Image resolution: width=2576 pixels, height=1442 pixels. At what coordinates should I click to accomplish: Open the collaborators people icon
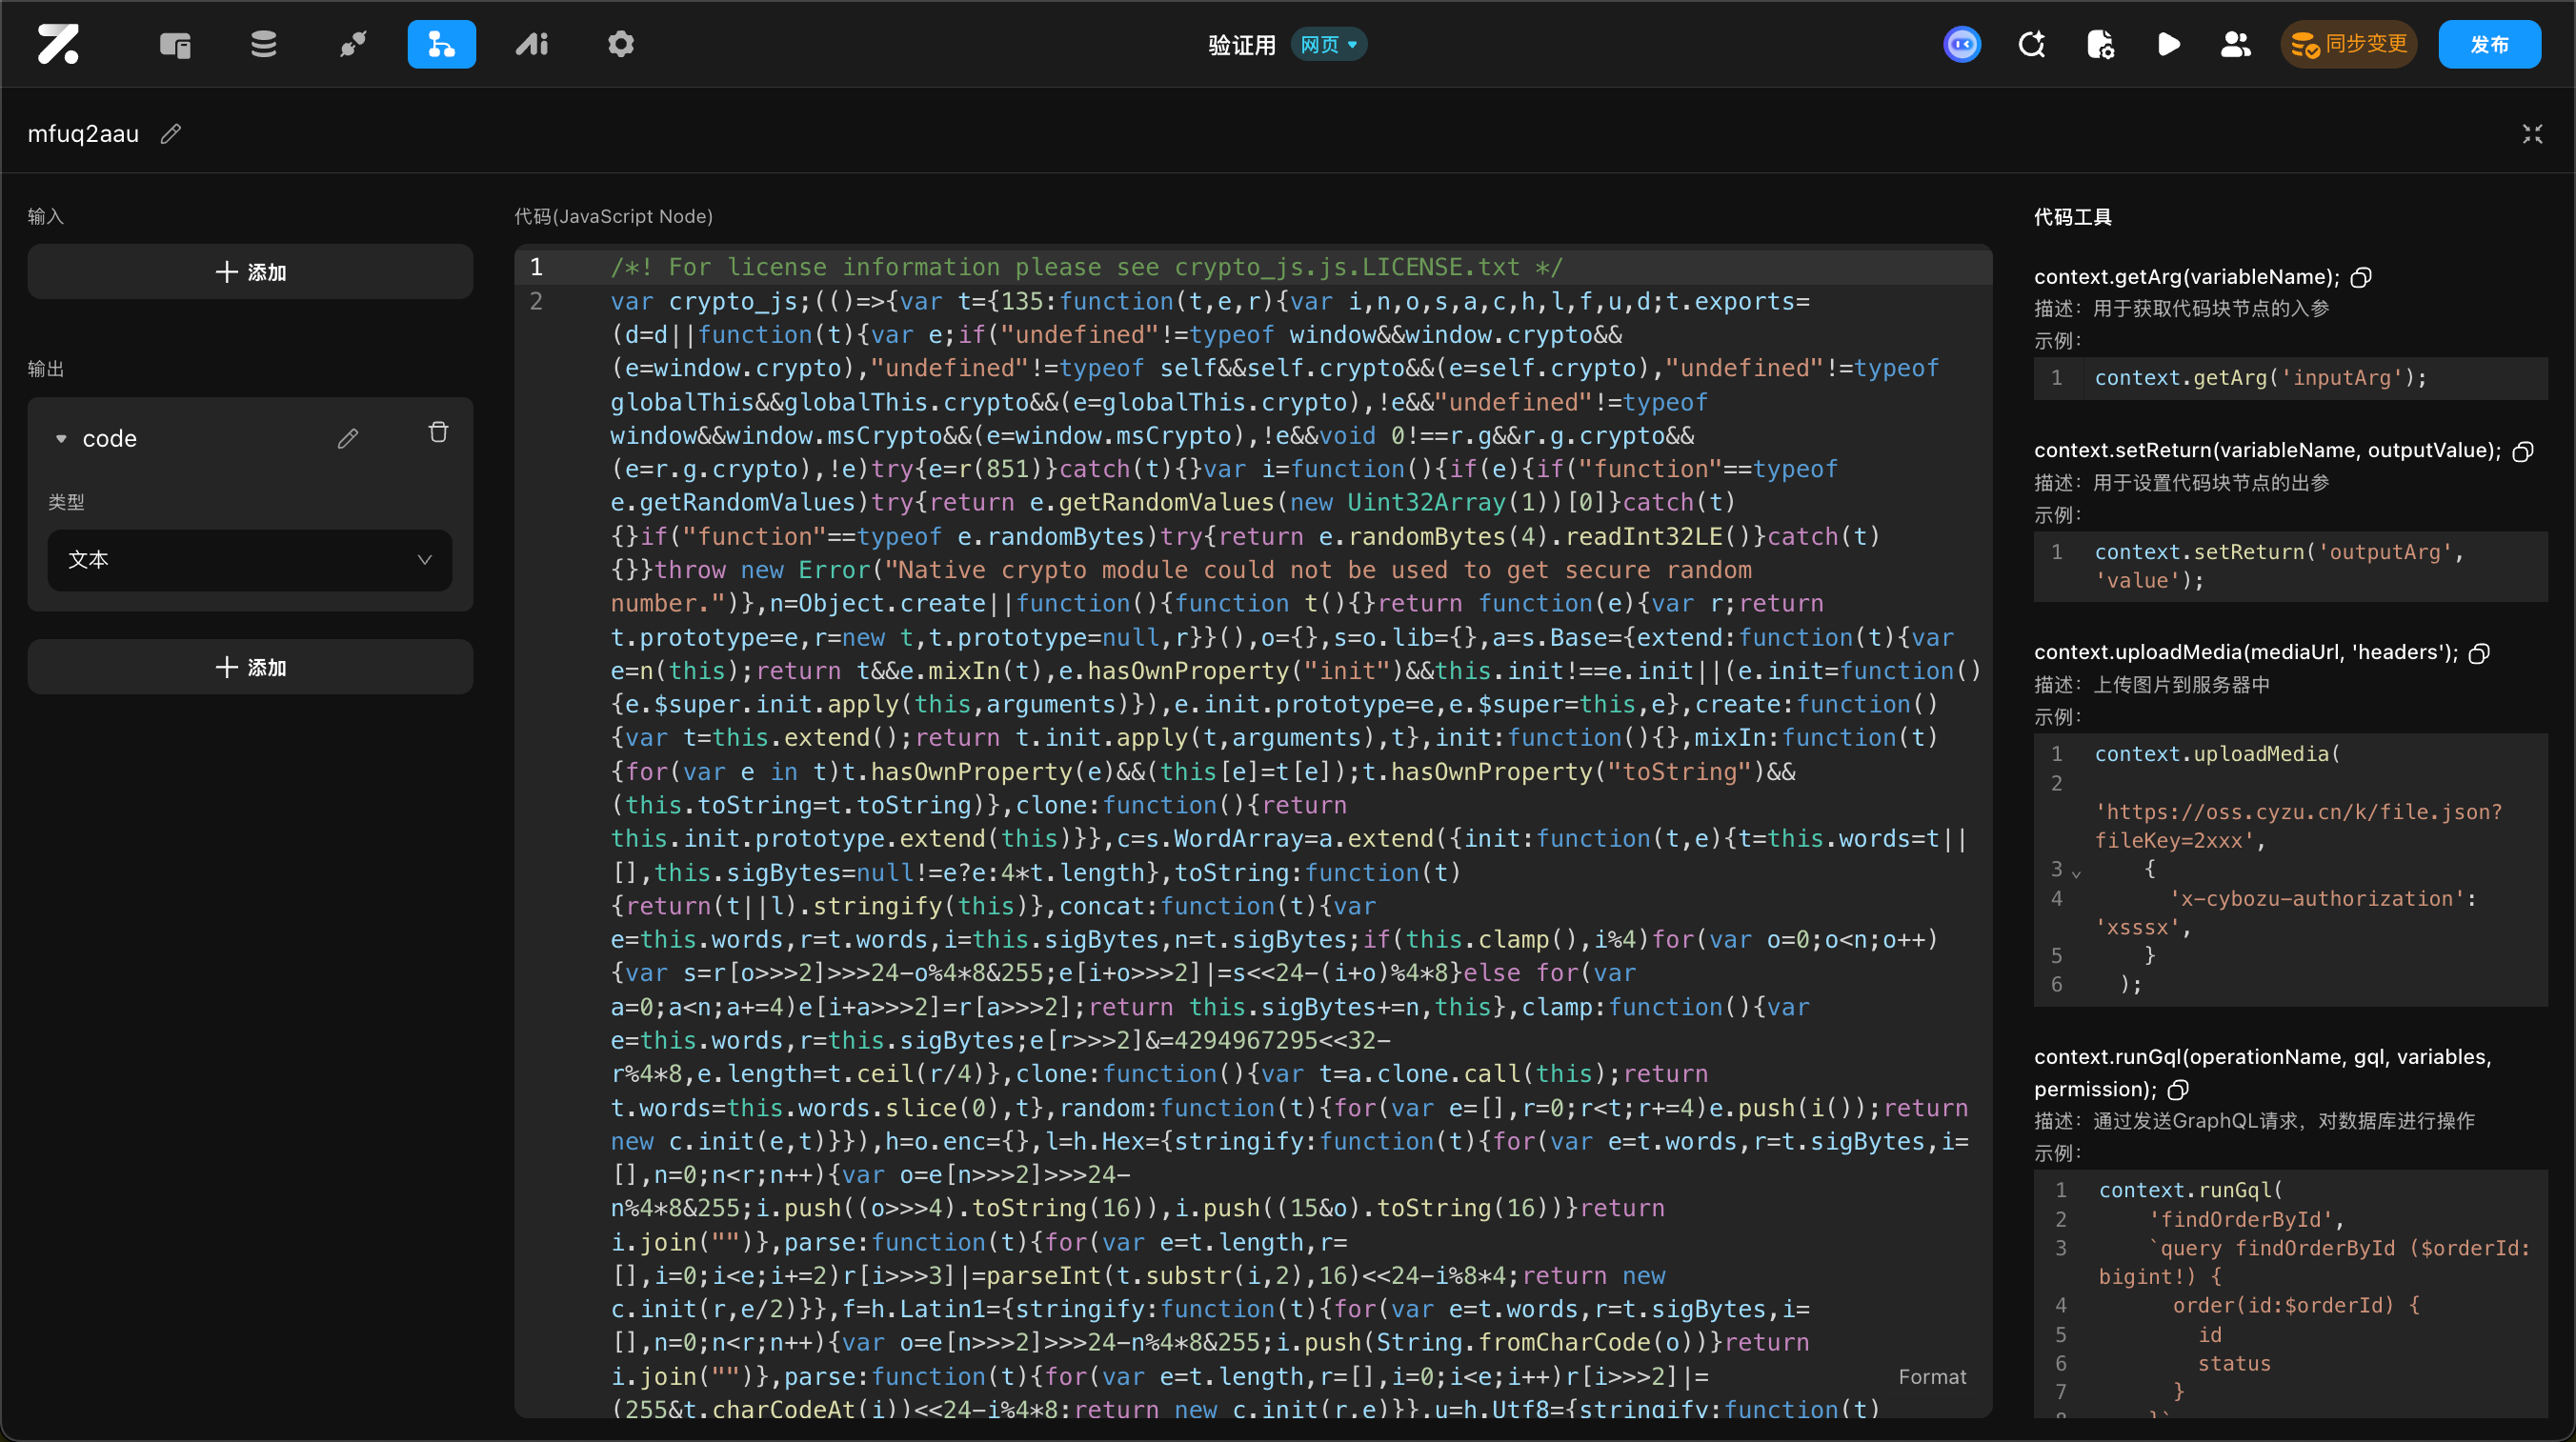[x=2235, y=44]
